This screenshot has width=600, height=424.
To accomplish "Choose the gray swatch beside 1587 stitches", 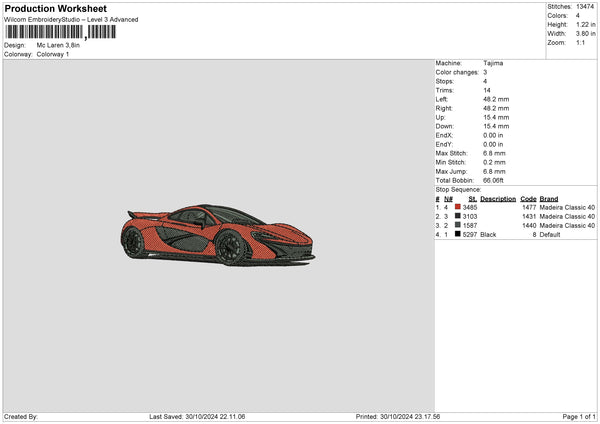I will (458, 225).
